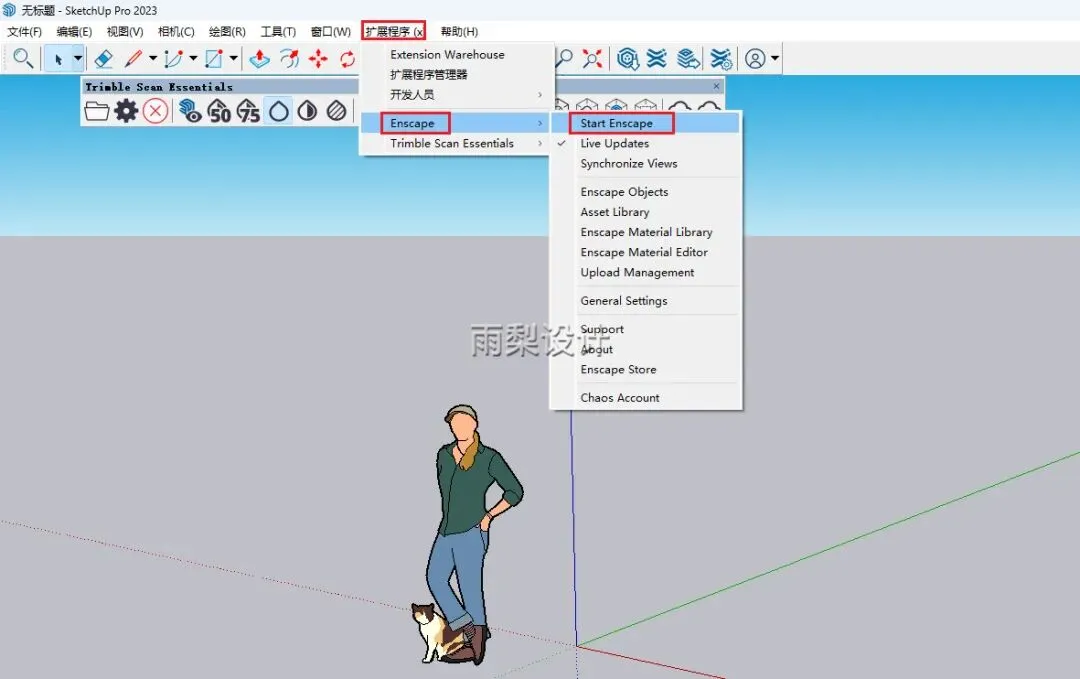Open the 视图(V) menu
The image size is (1080, 679).
click(125, 32)
